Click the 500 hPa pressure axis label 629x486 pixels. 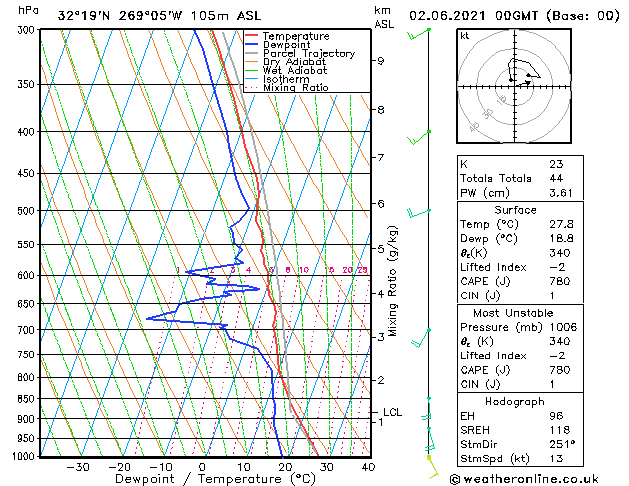26,211
